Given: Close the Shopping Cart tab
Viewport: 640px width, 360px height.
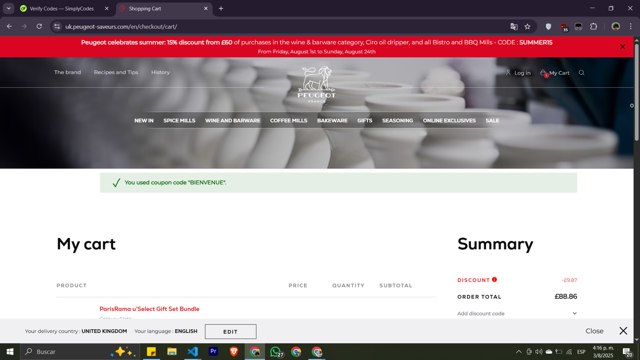Looking at the screenshot, I should pos(206,8).
